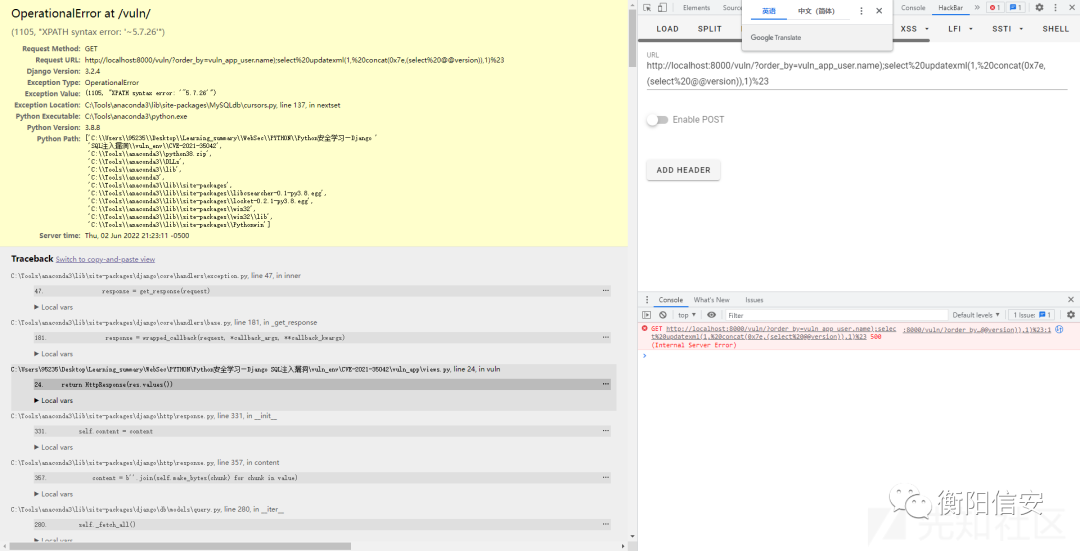Switch to the Elements tab in DevTools

[x=696, y=8]
